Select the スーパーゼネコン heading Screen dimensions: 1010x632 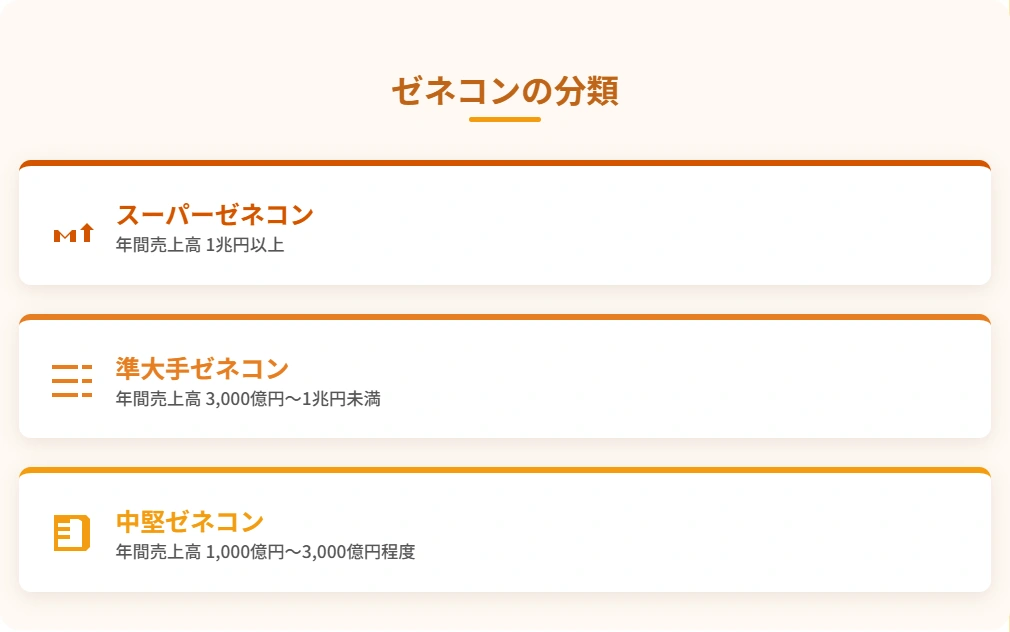click(214, 215)
